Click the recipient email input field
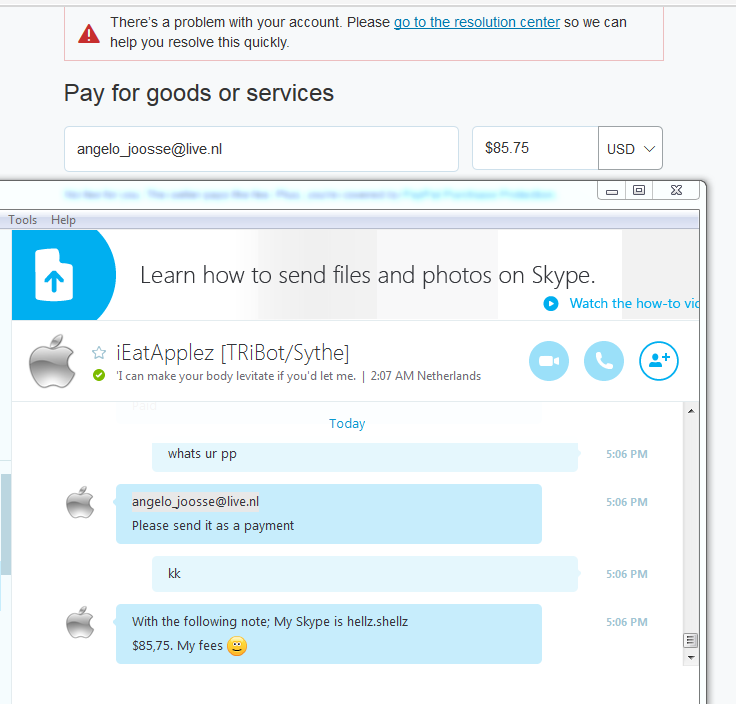The height and width of the screenshot is (704, 736). click(261, 149)
